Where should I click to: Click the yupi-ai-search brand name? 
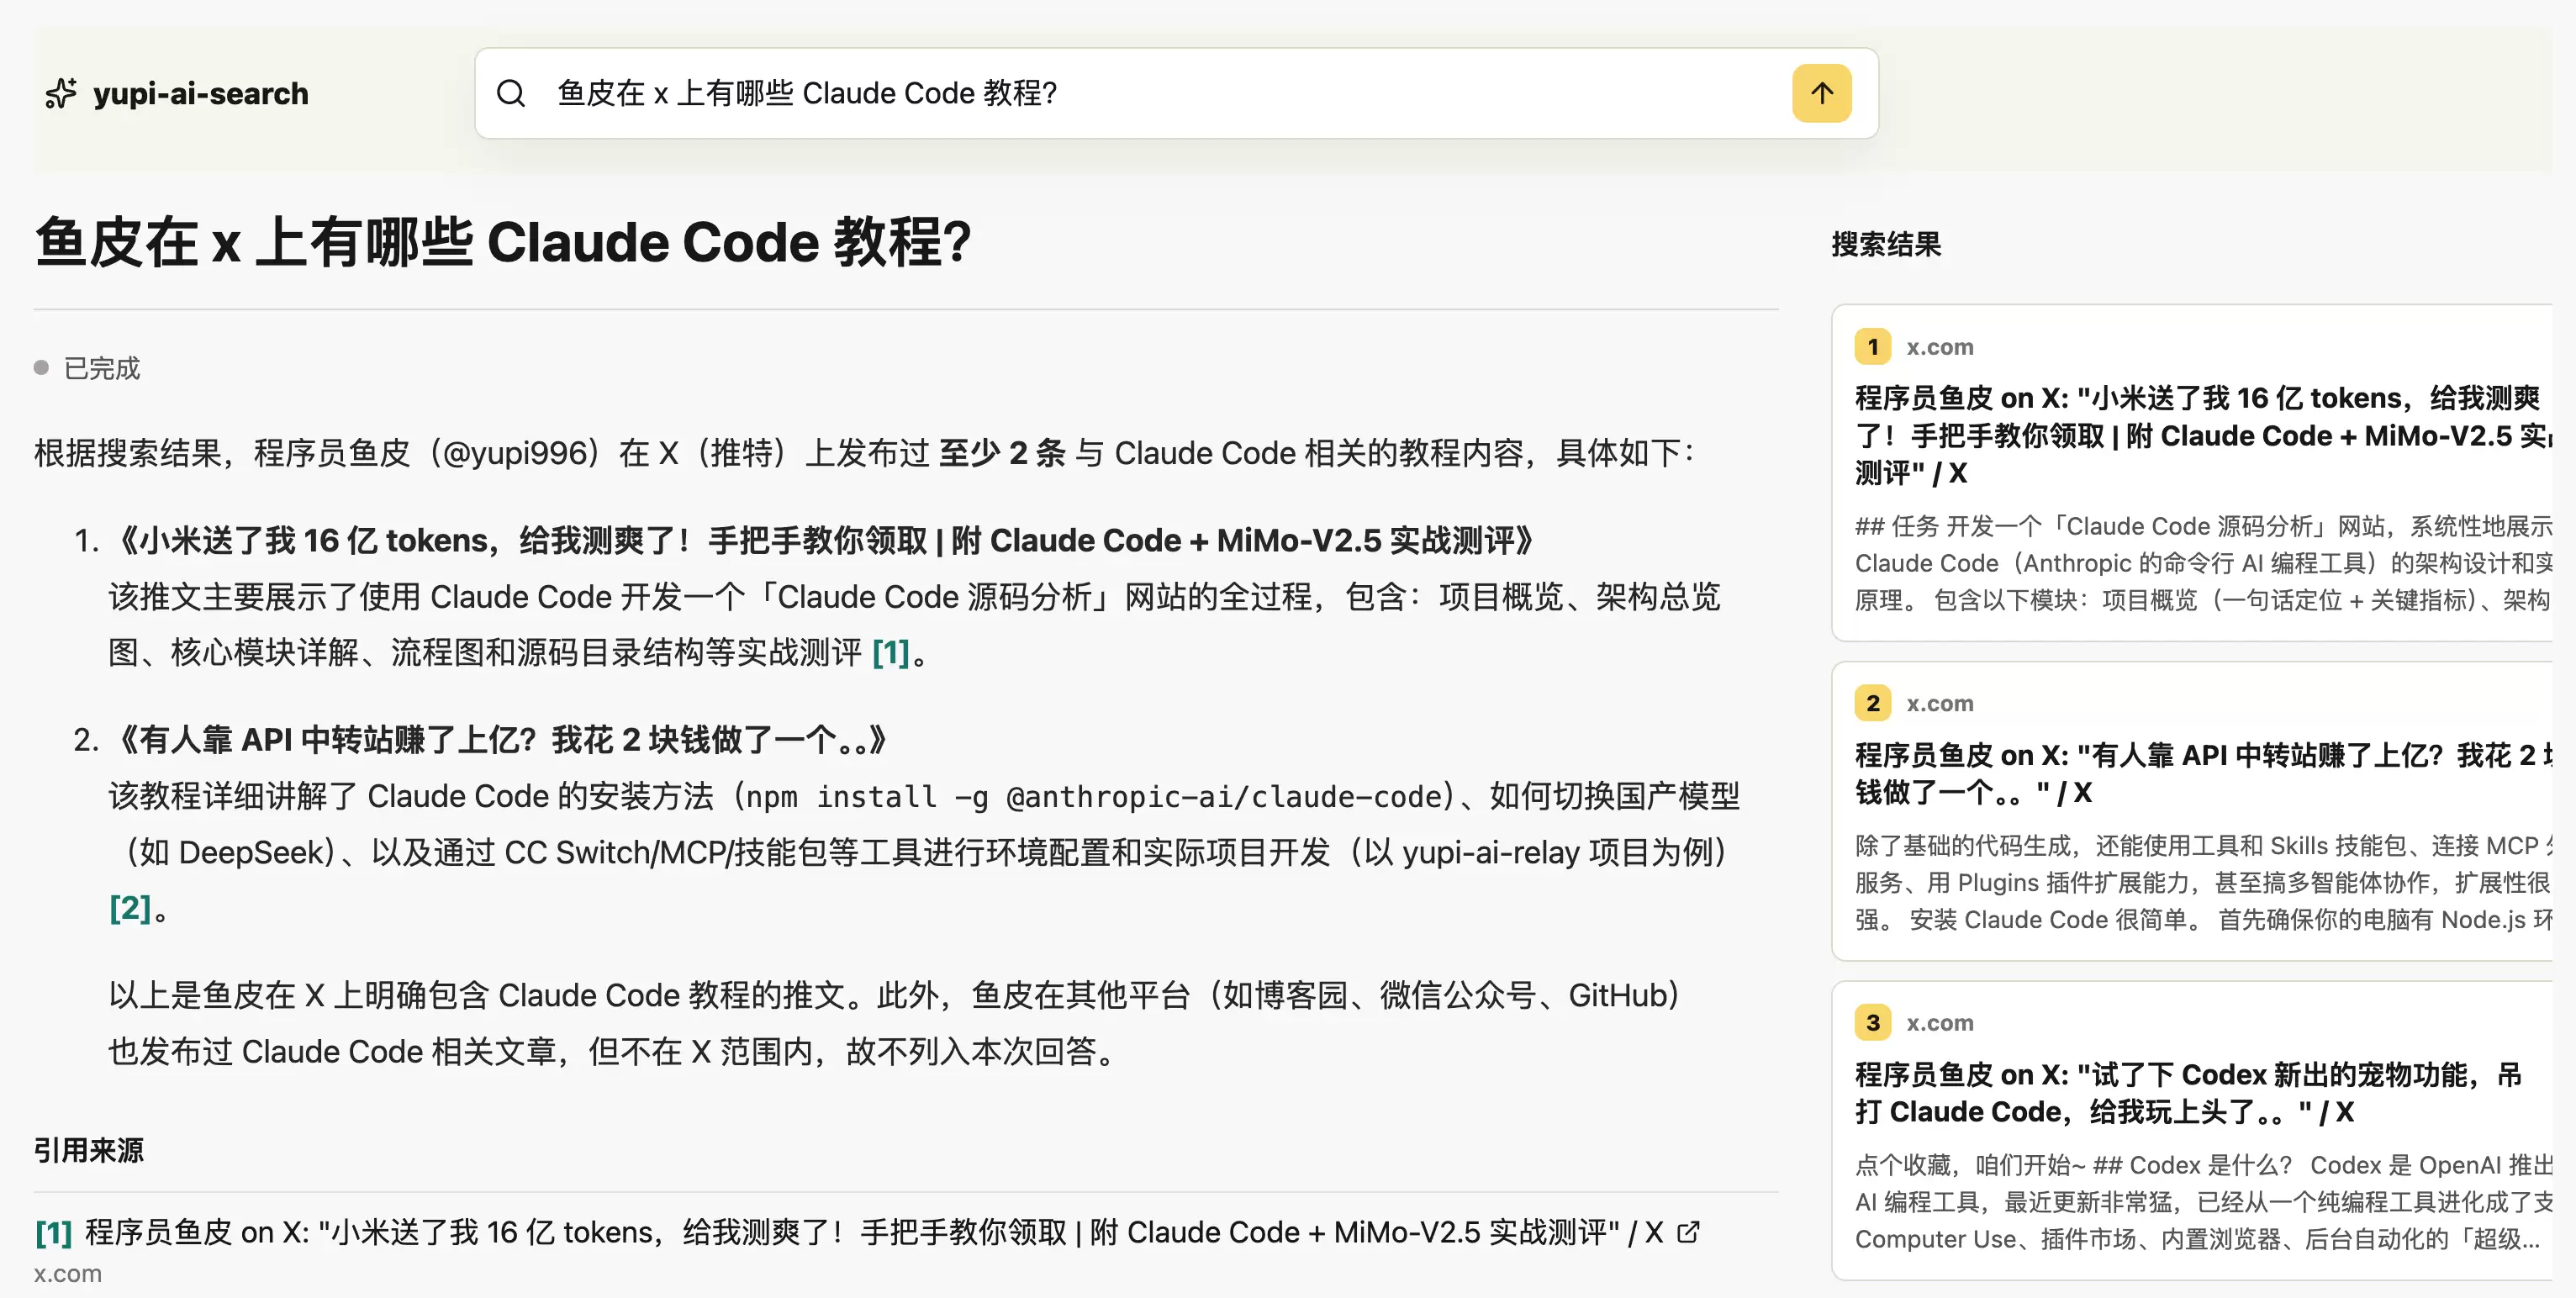[200, 93]
